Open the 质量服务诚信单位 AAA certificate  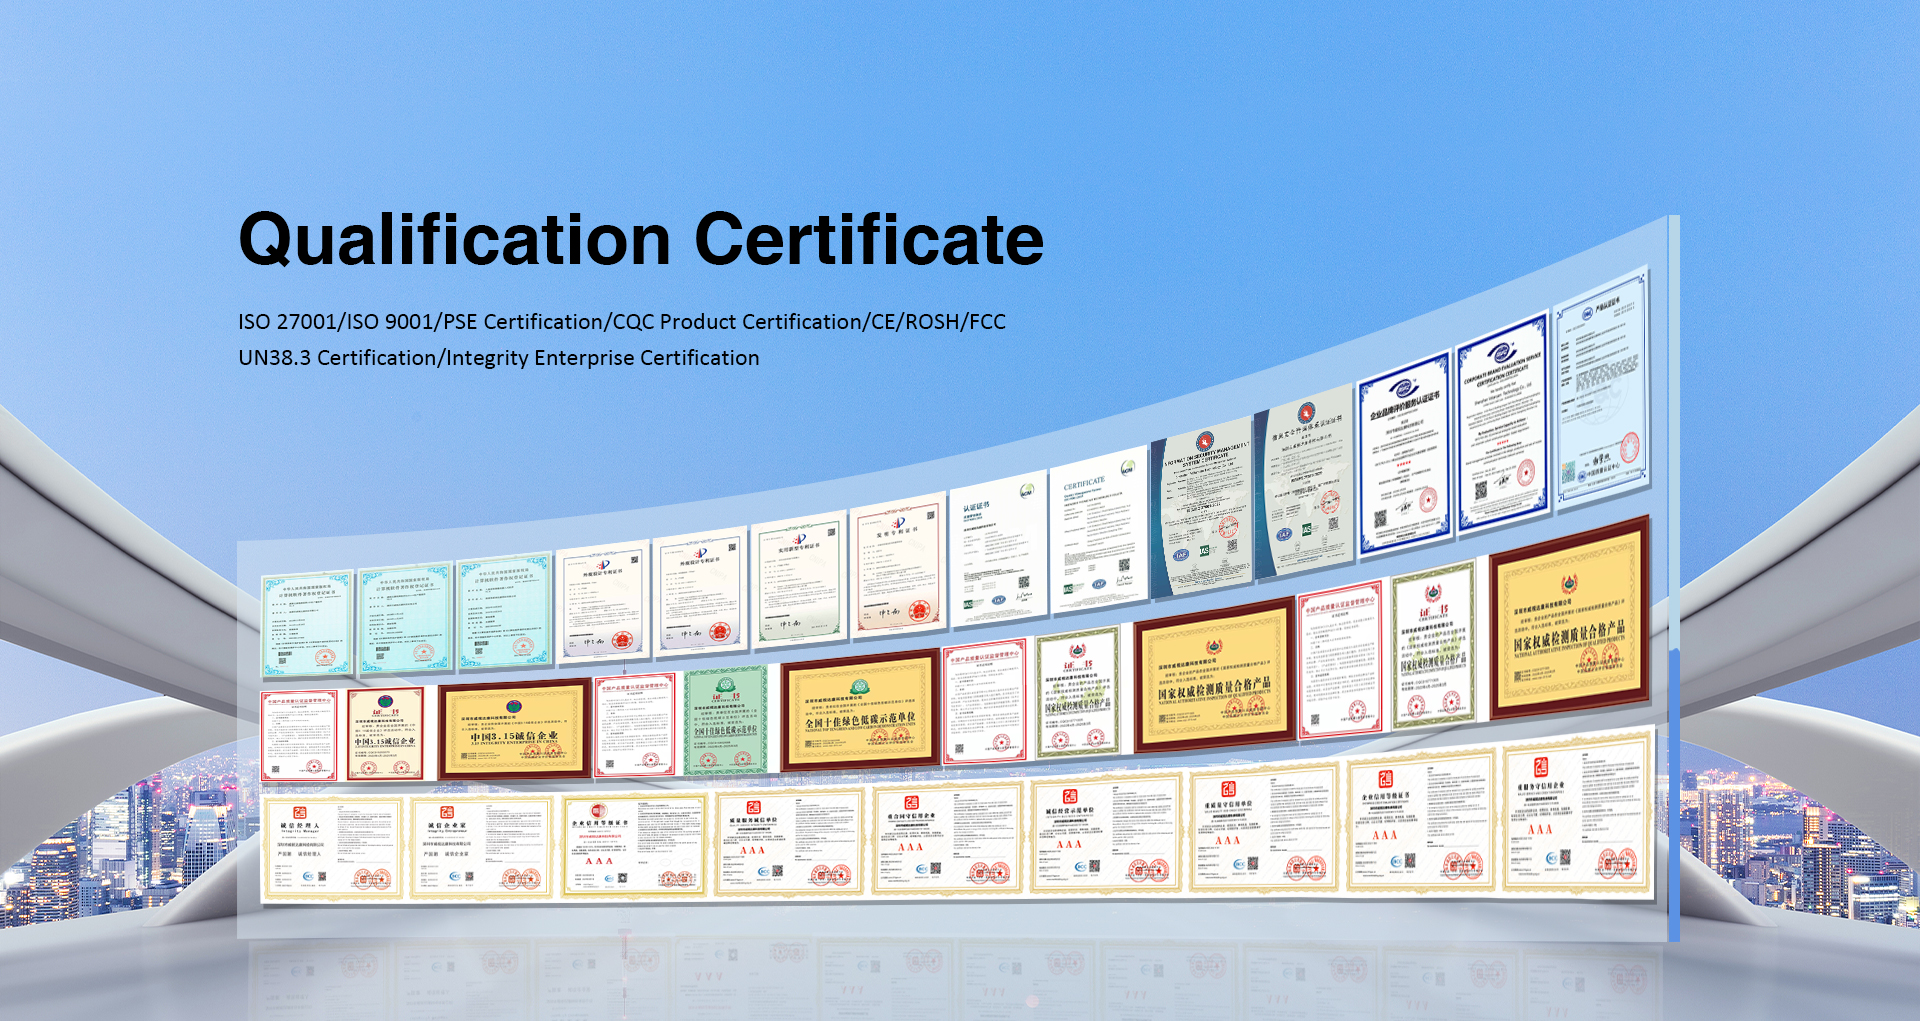pyautogui.click(x=789, y=841)
